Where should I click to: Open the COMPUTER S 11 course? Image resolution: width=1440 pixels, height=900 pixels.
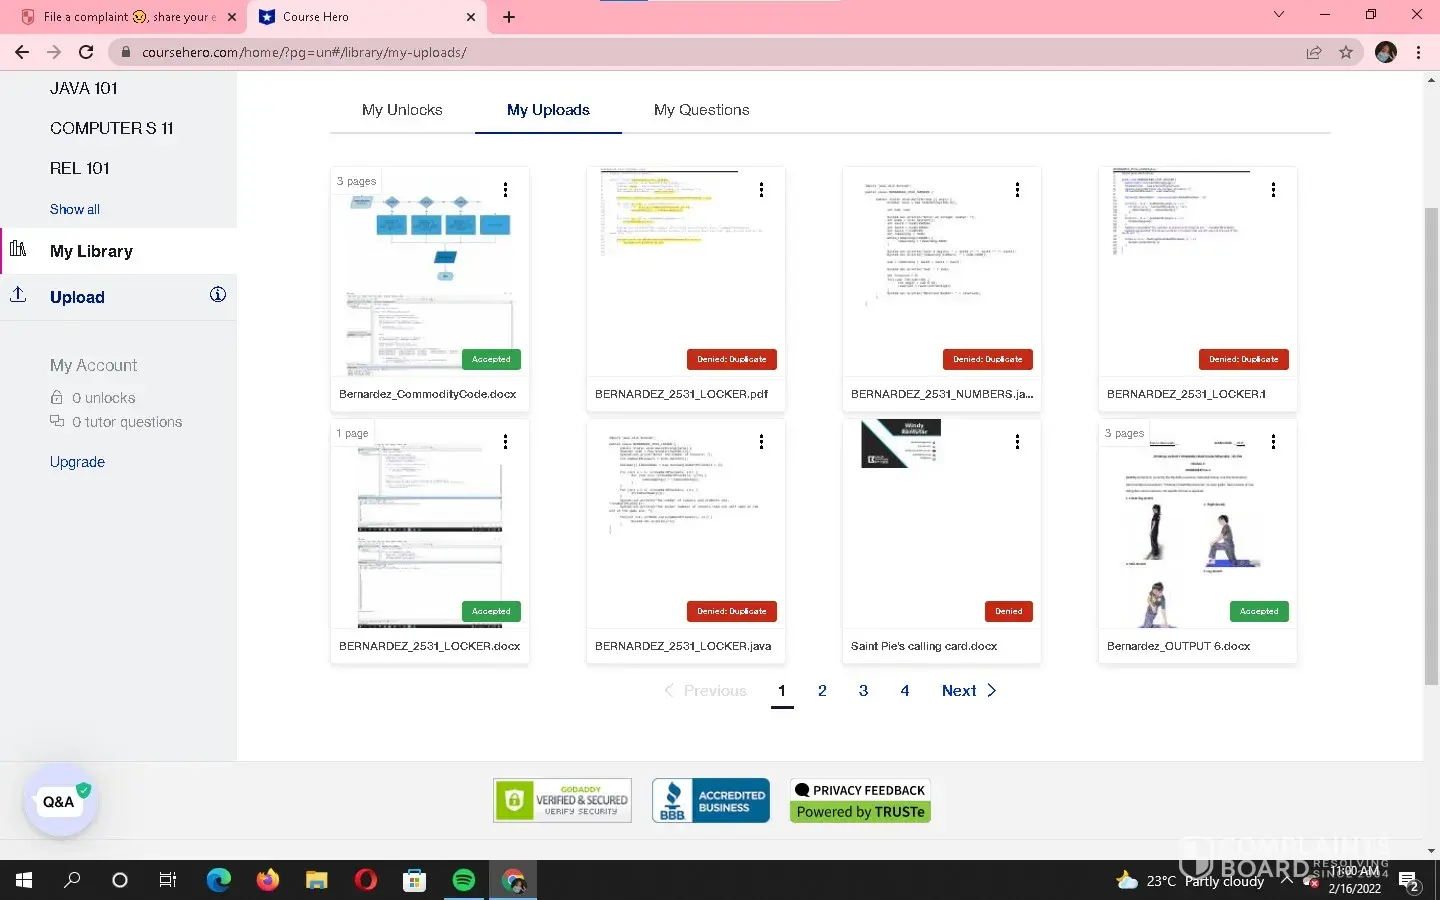pyautogui.click(x=112, y=128)
